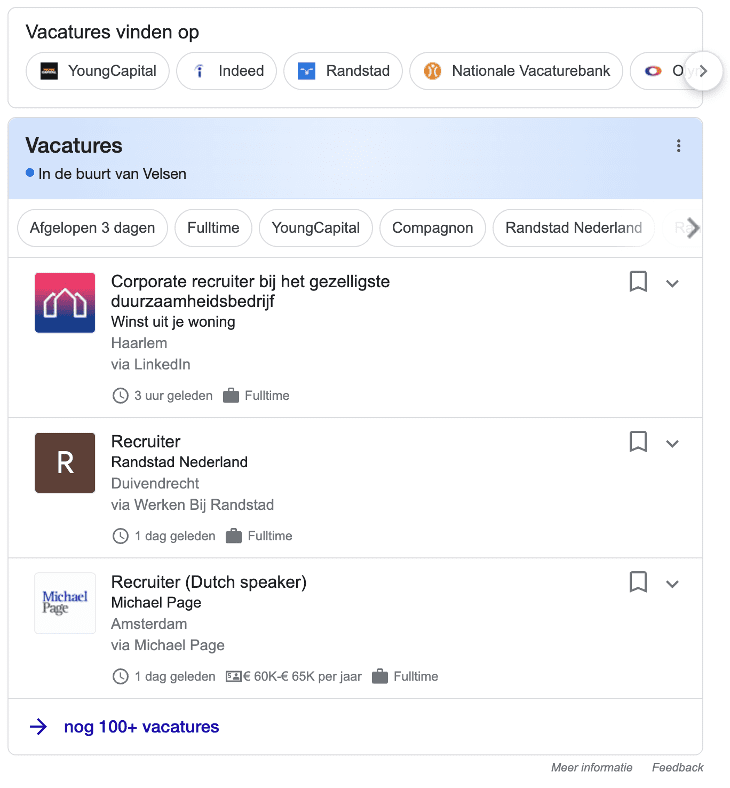
Task: Show more job sites with the next arrow
Action: tap(703, 71)
